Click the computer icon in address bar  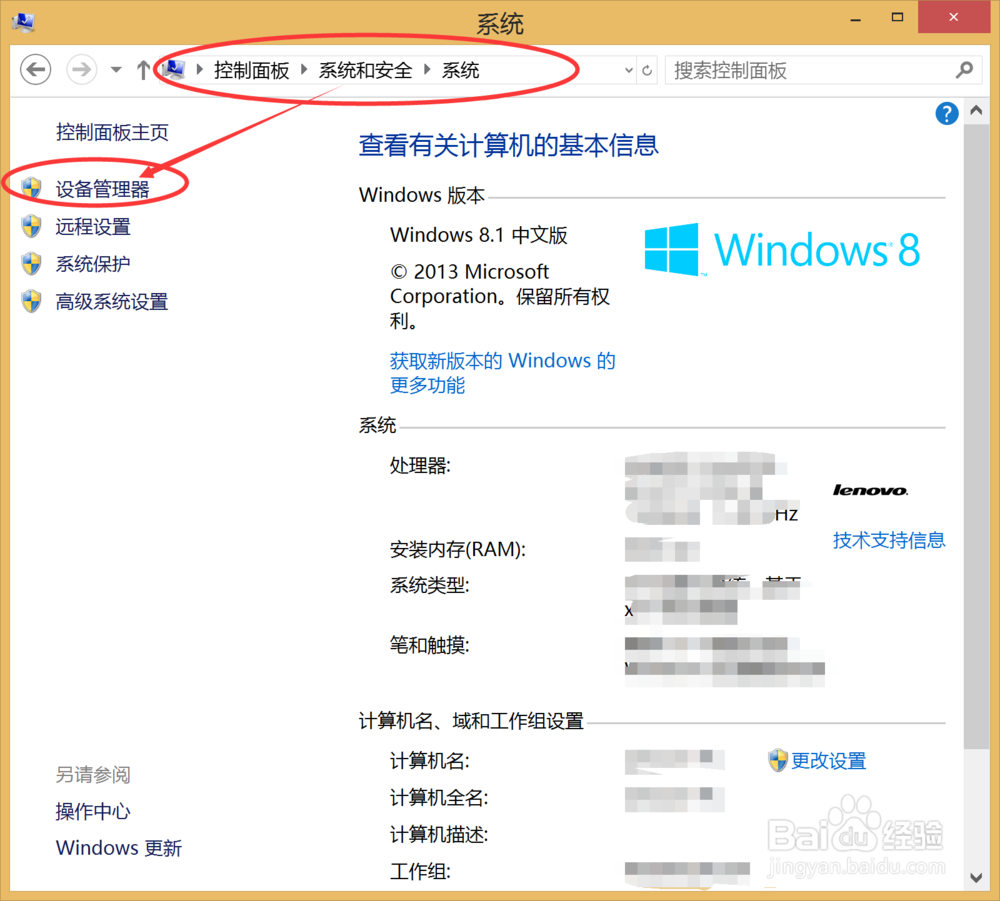(173, 70)
